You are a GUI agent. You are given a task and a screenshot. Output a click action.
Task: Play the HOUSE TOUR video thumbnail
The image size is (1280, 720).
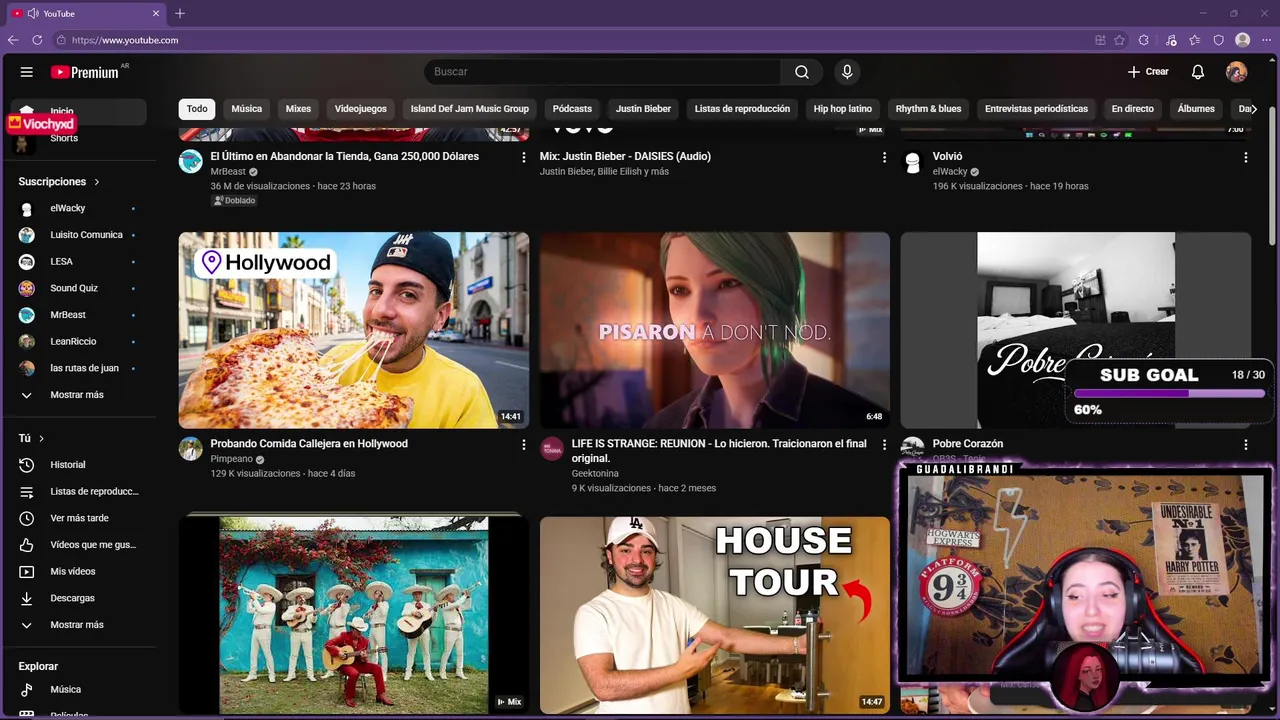(715, 615)
